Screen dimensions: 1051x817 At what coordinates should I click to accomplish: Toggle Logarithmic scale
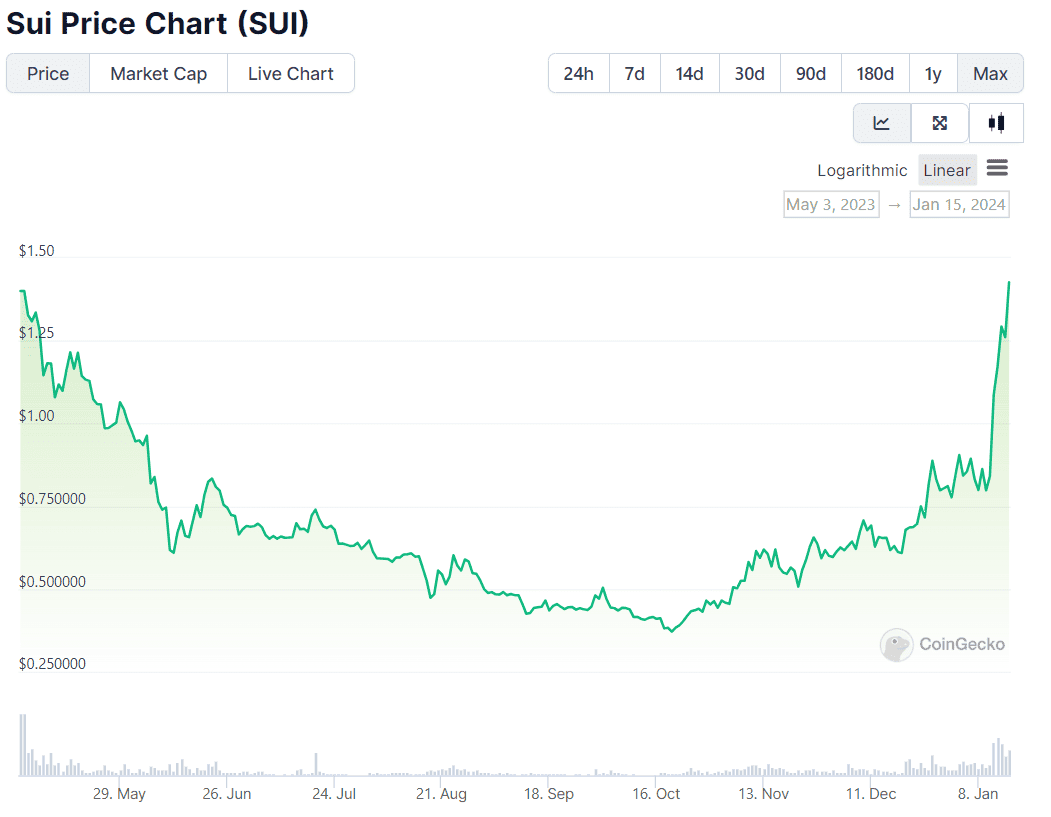coord(862,170)
